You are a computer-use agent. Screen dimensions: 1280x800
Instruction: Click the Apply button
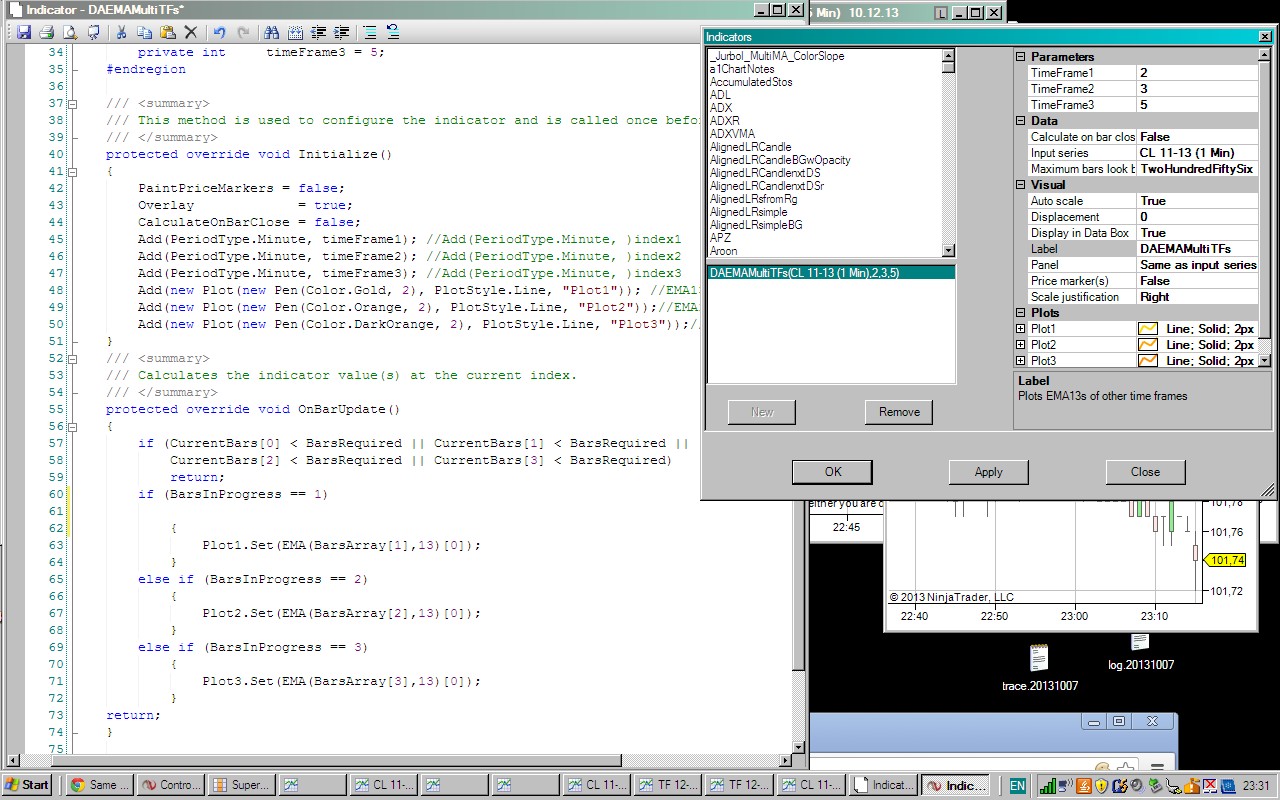(988, 472)
